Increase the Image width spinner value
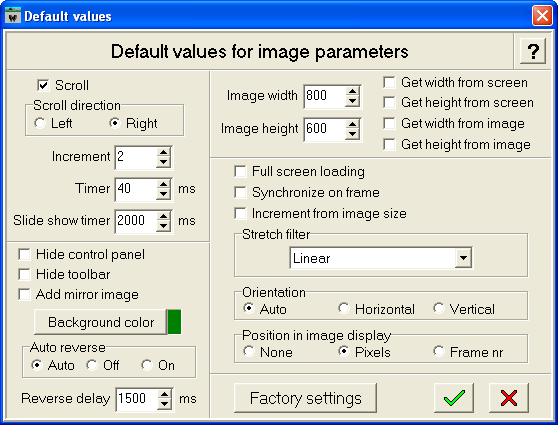This screenshot has height=425, width=558. point(352,91)
